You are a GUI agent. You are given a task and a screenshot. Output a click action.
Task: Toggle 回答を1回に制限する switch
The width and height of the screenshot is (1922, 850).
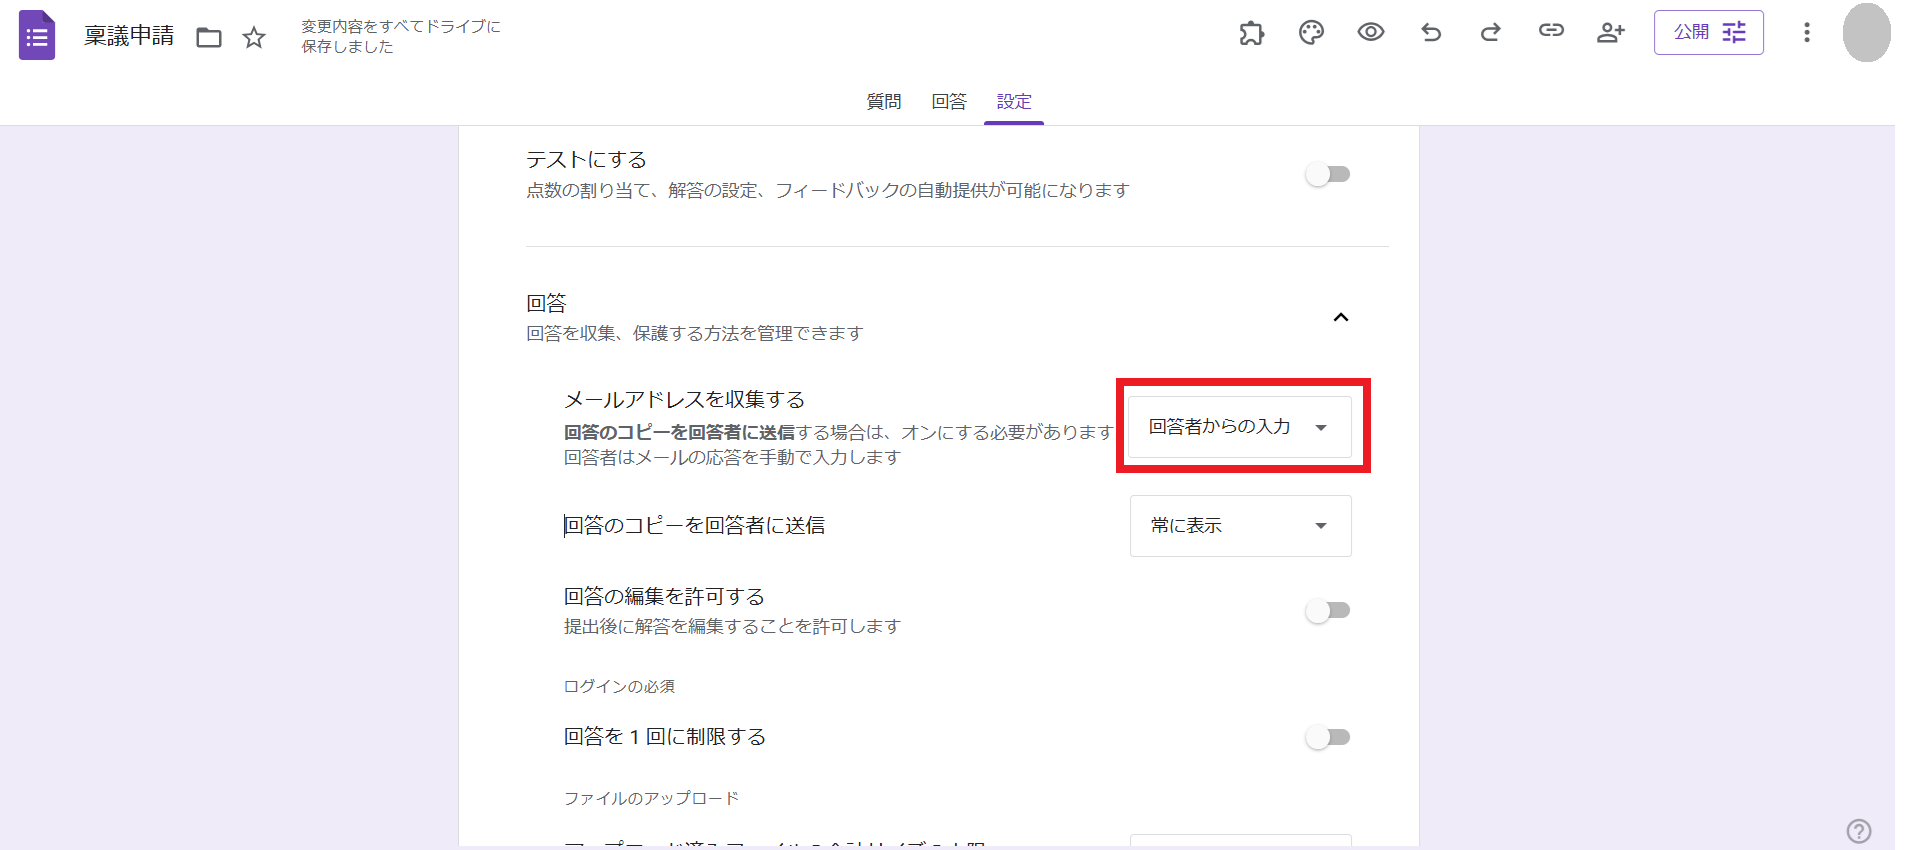pyautogui.click(x=1328, y=737)
